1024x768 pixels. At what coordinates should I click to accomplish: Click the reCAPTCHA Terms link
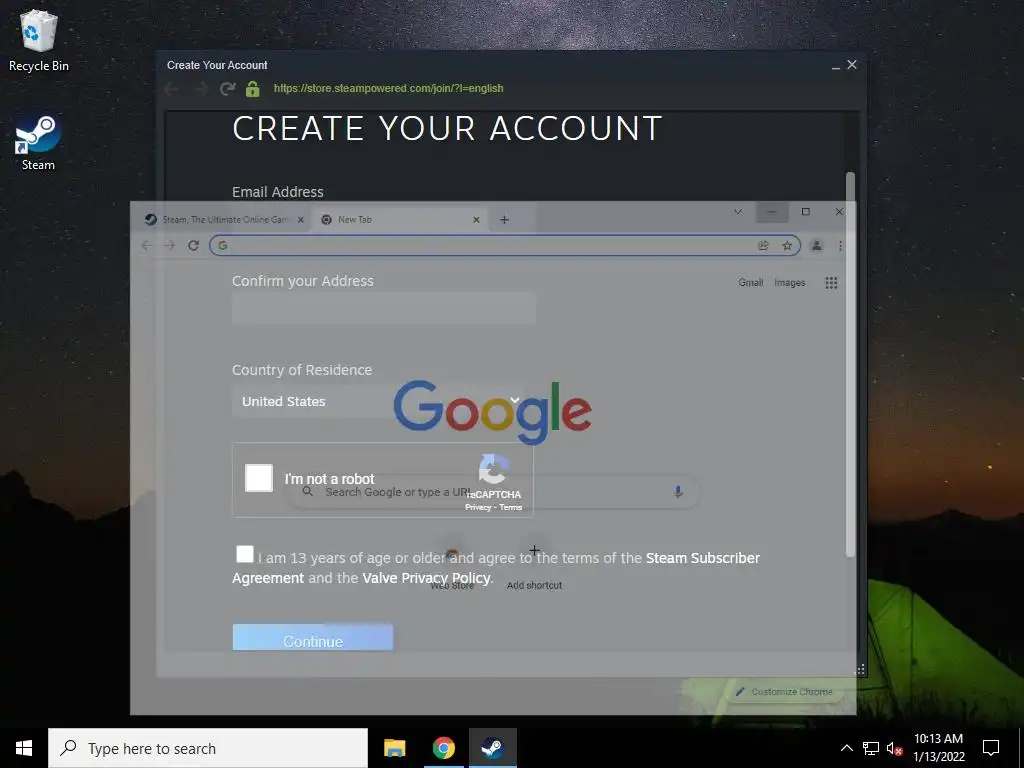pyautogui.click(x=511, y=507)
